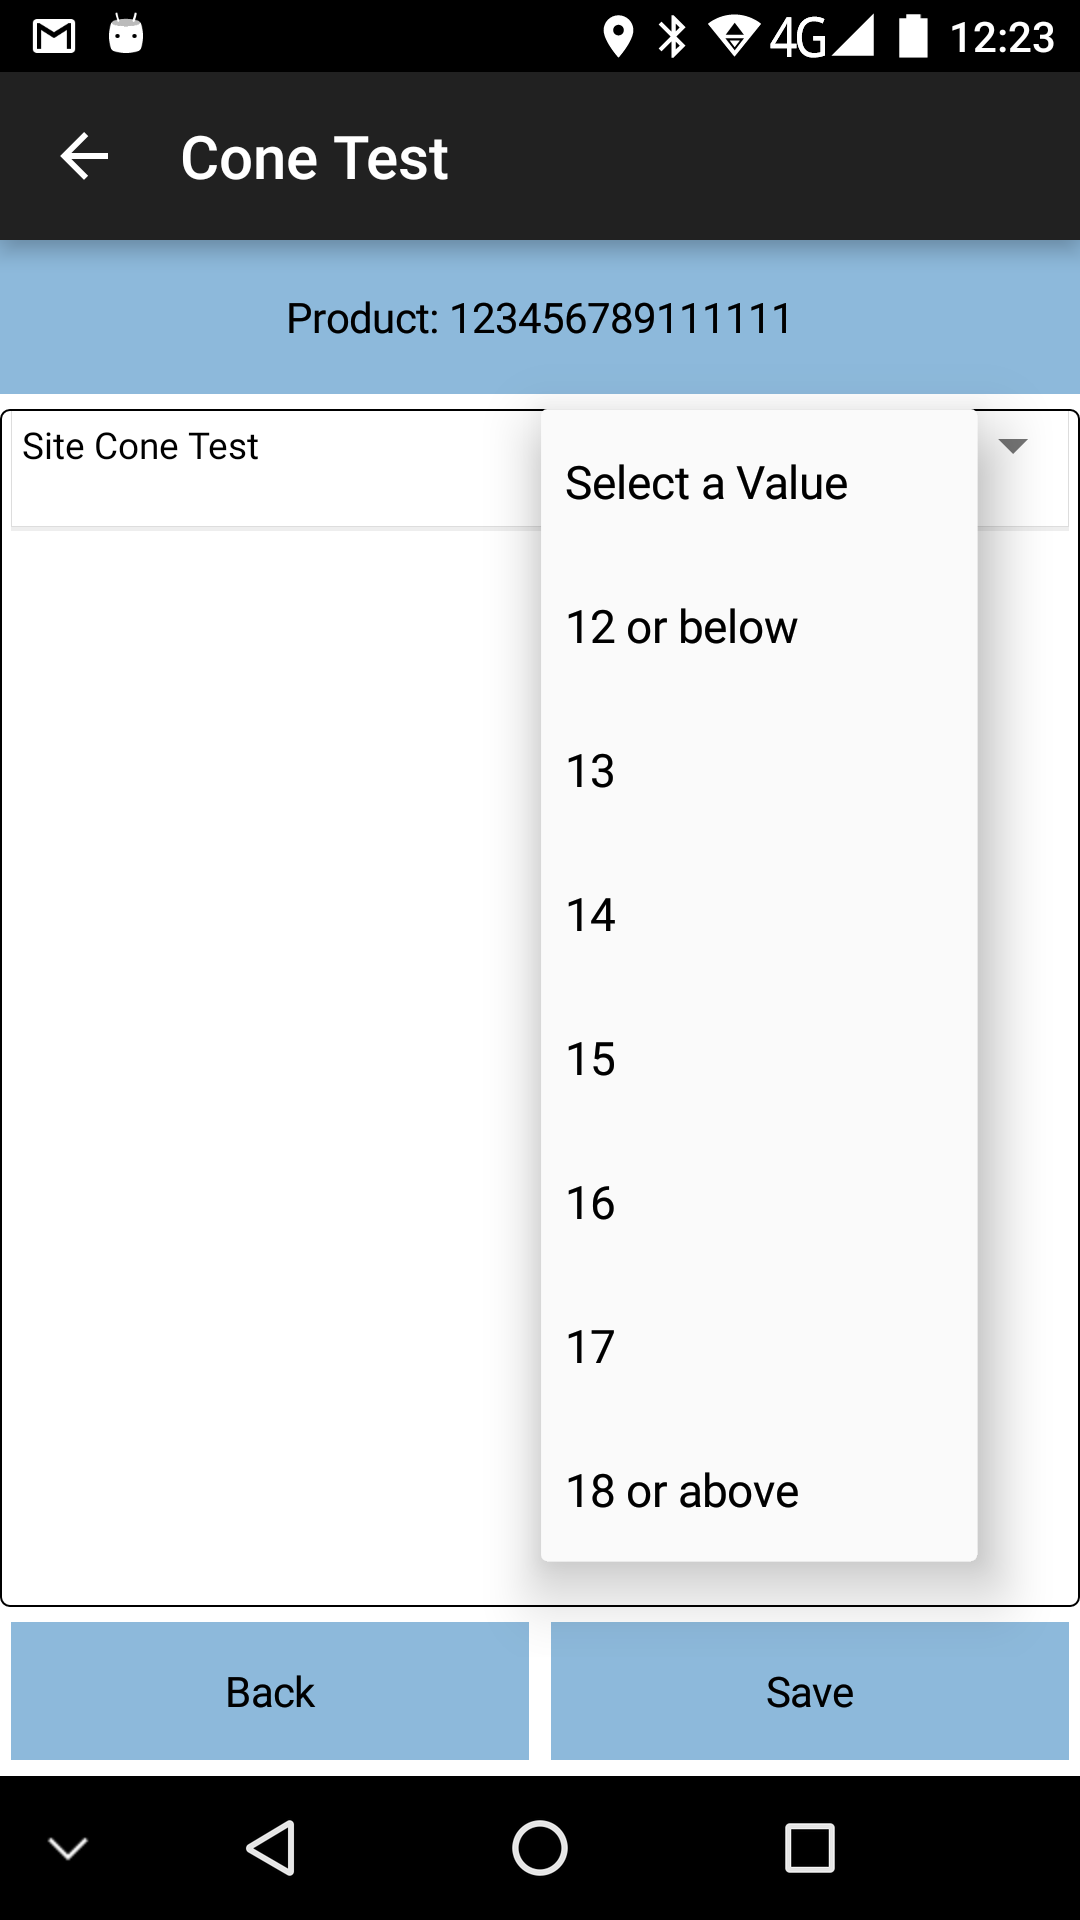Tap Android home navigation circle
Image resolution: width=1080 pixels, height=1920 pixels.
(540, 1848)
